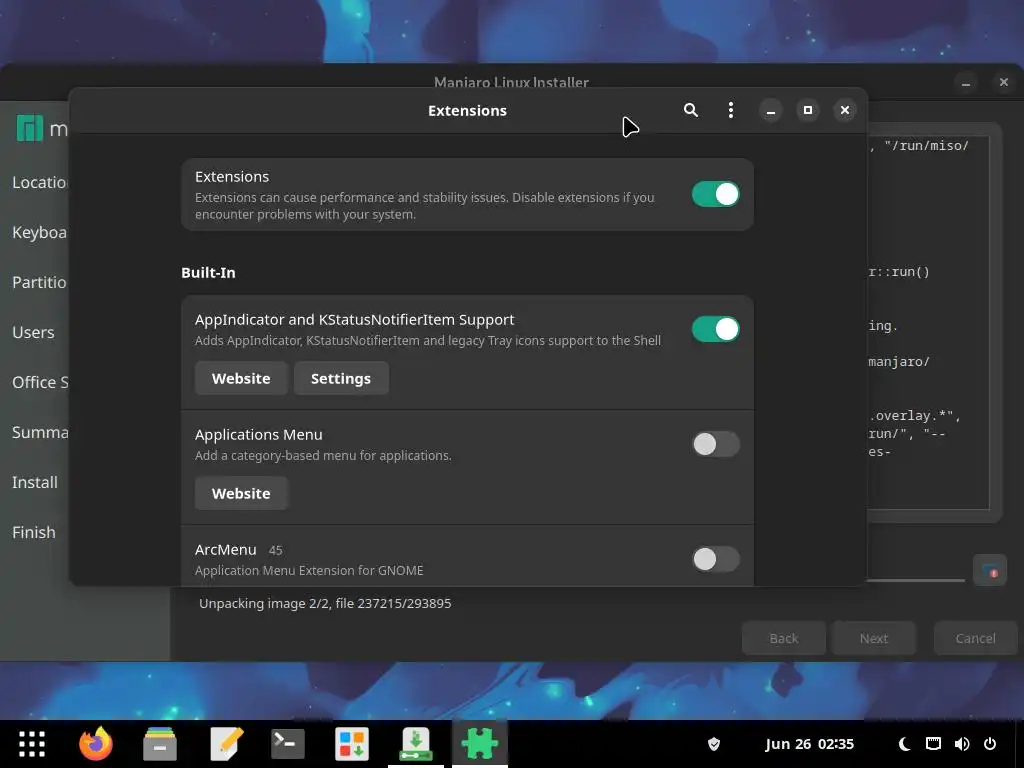
Task: Open search in Extensions window
Action: (690, 110)
